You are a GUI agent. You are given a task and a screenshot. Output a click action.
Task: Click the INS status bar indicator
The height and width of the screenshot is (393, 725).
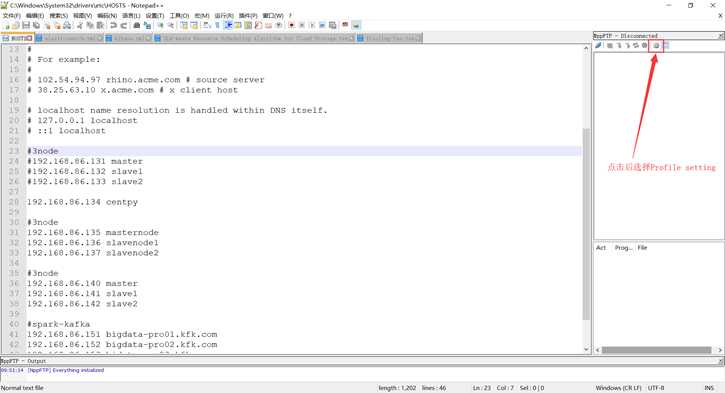(709, 388)
